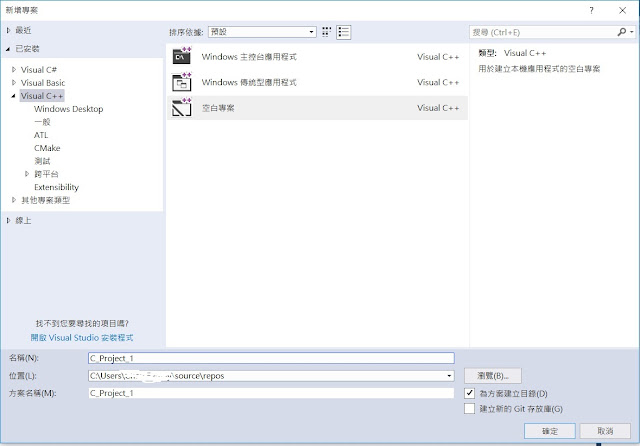Collapse the Installed (已安裝) section
Image resolution: width=640 pixels, height=446 pixels.
click(8, 49)
